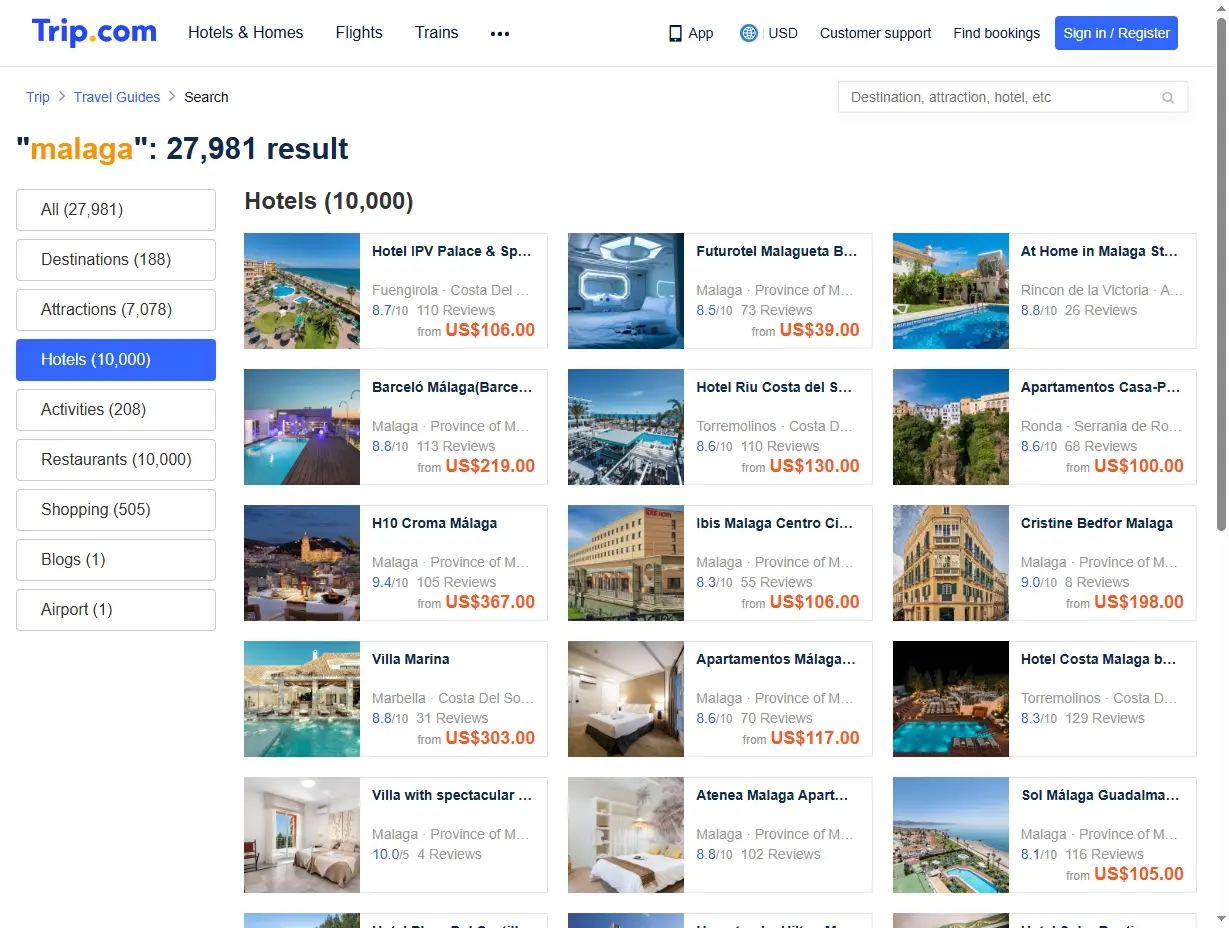Open the Flights menu

click(359, 32)
